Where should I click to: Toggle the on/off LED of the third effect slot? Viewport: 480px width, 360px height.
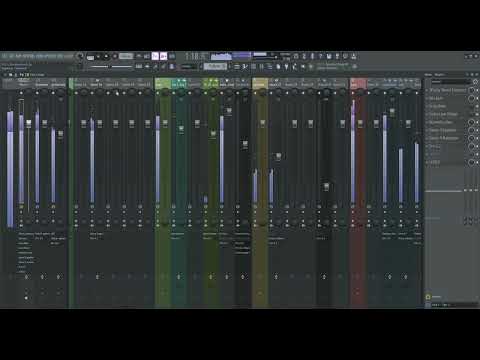(x=477, y=106)
